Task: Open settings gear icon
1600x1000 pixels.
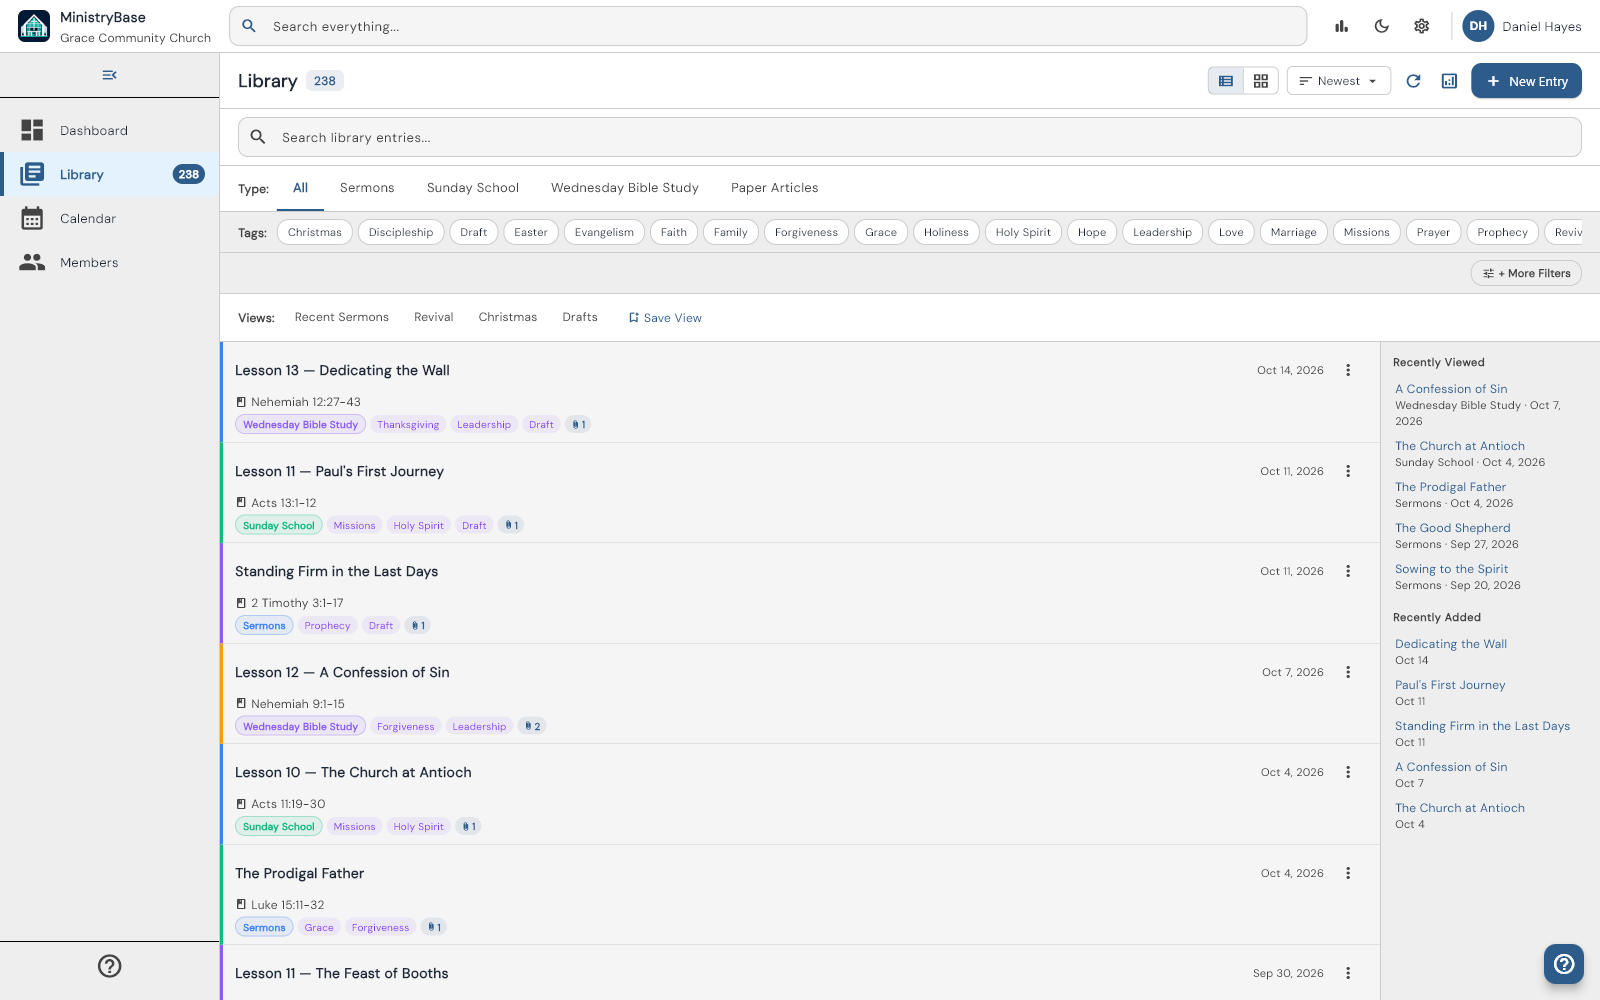Action: [x=1422, y=27]
